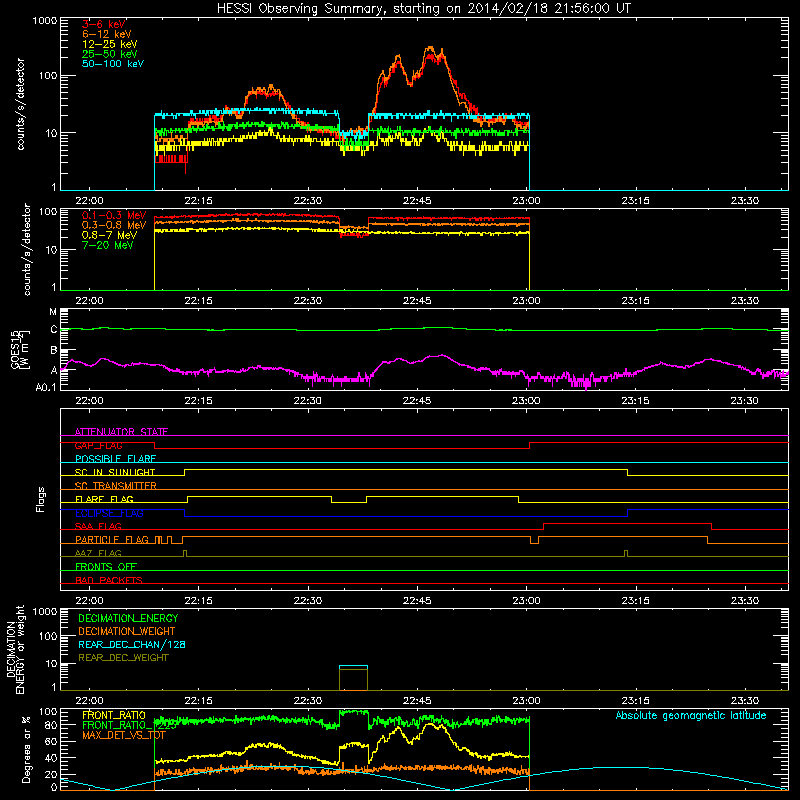This screenshot has height=800, width=800.
Task: Pick the SC_IN_SUNLIGHT flag label
Action: tap(115, 472)
